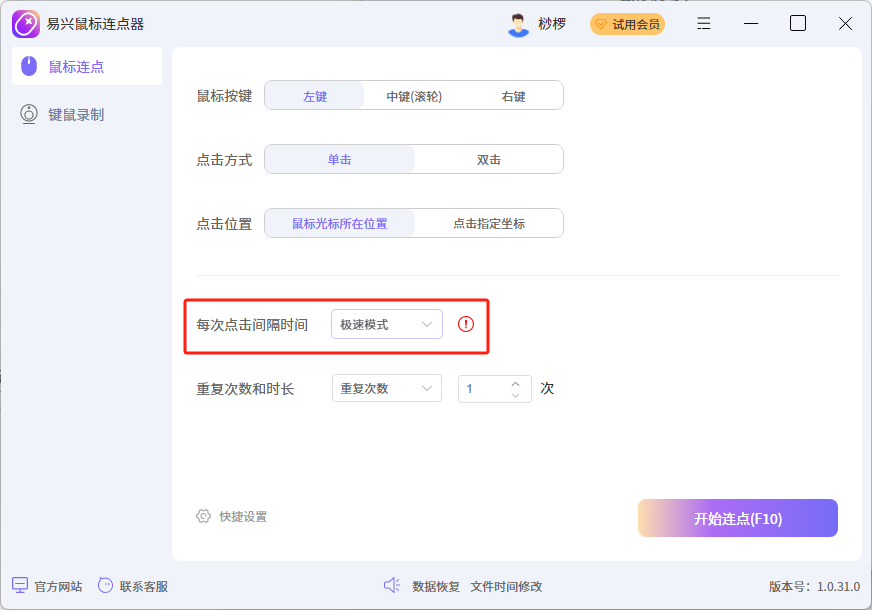This screenshot has width=872, height=610.
Task: Maximize the window
Action: [798, 23]
